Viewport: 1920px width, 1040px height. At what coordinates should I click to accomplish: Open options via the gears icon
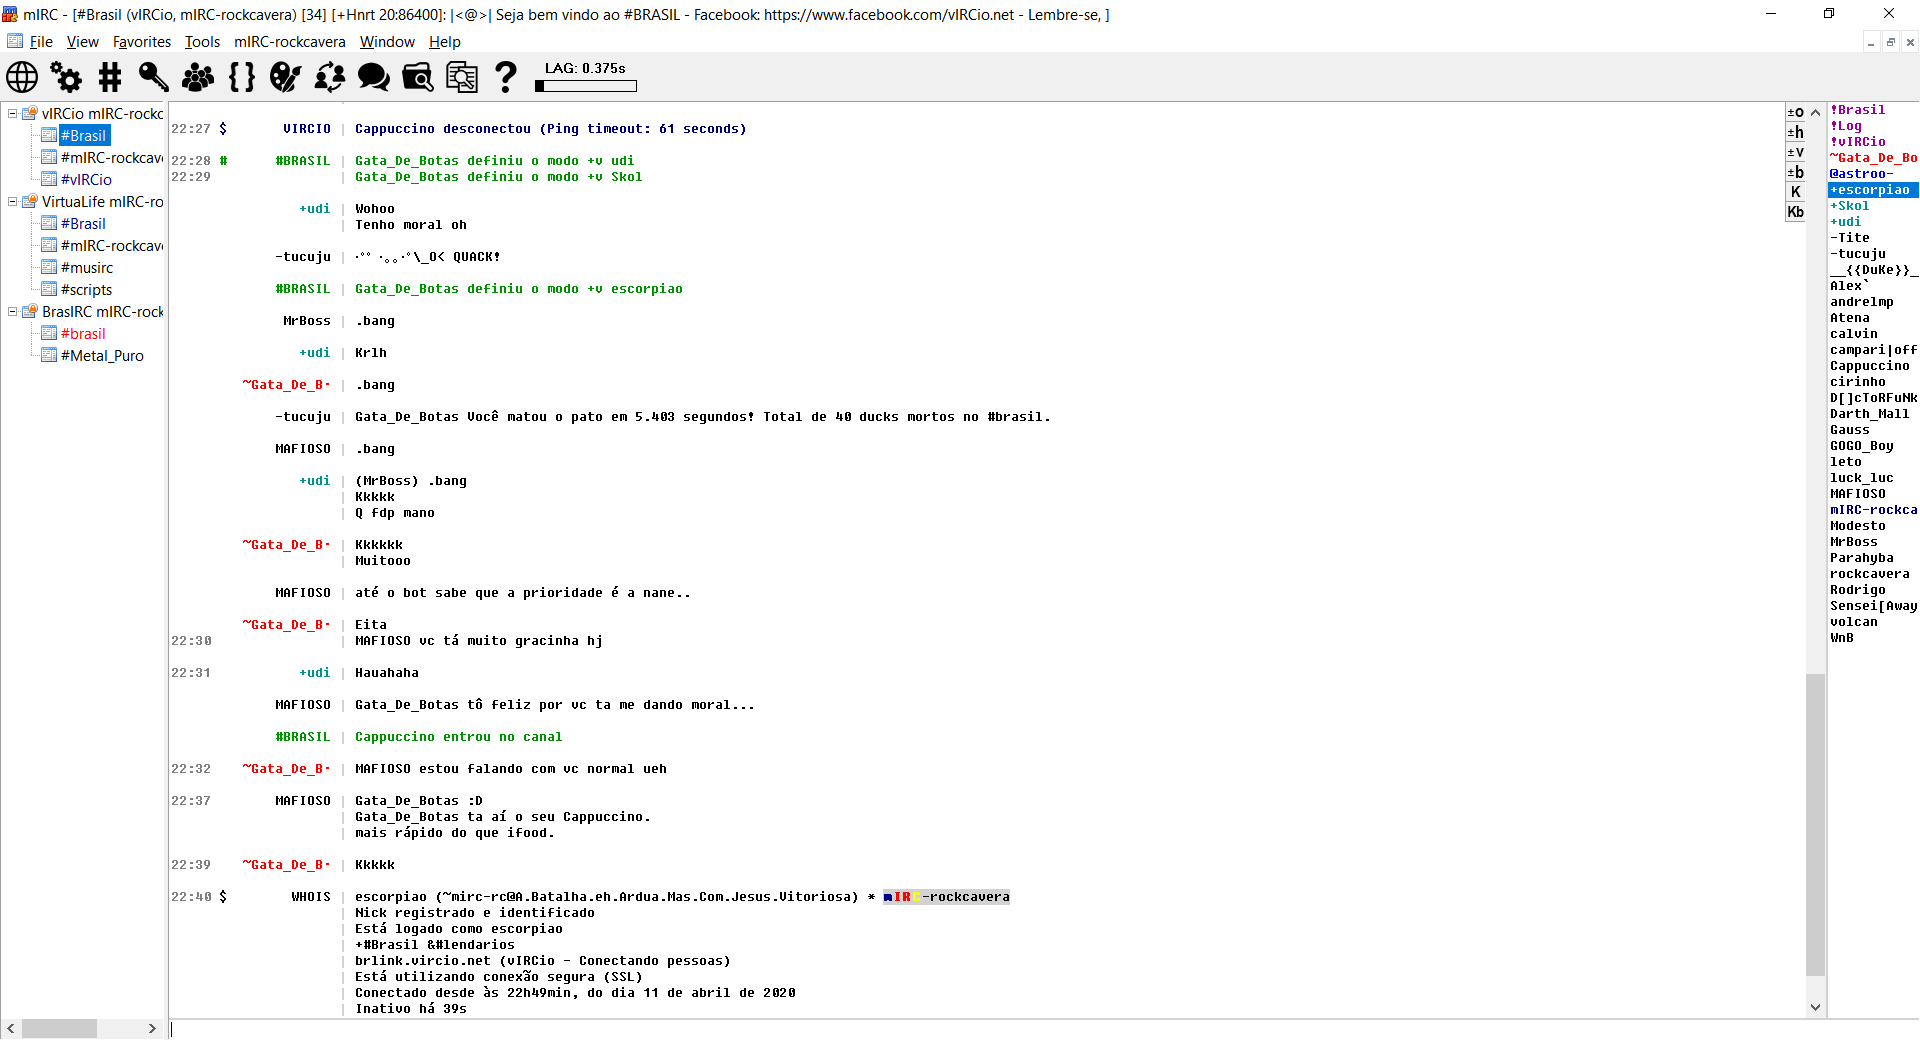66,77
